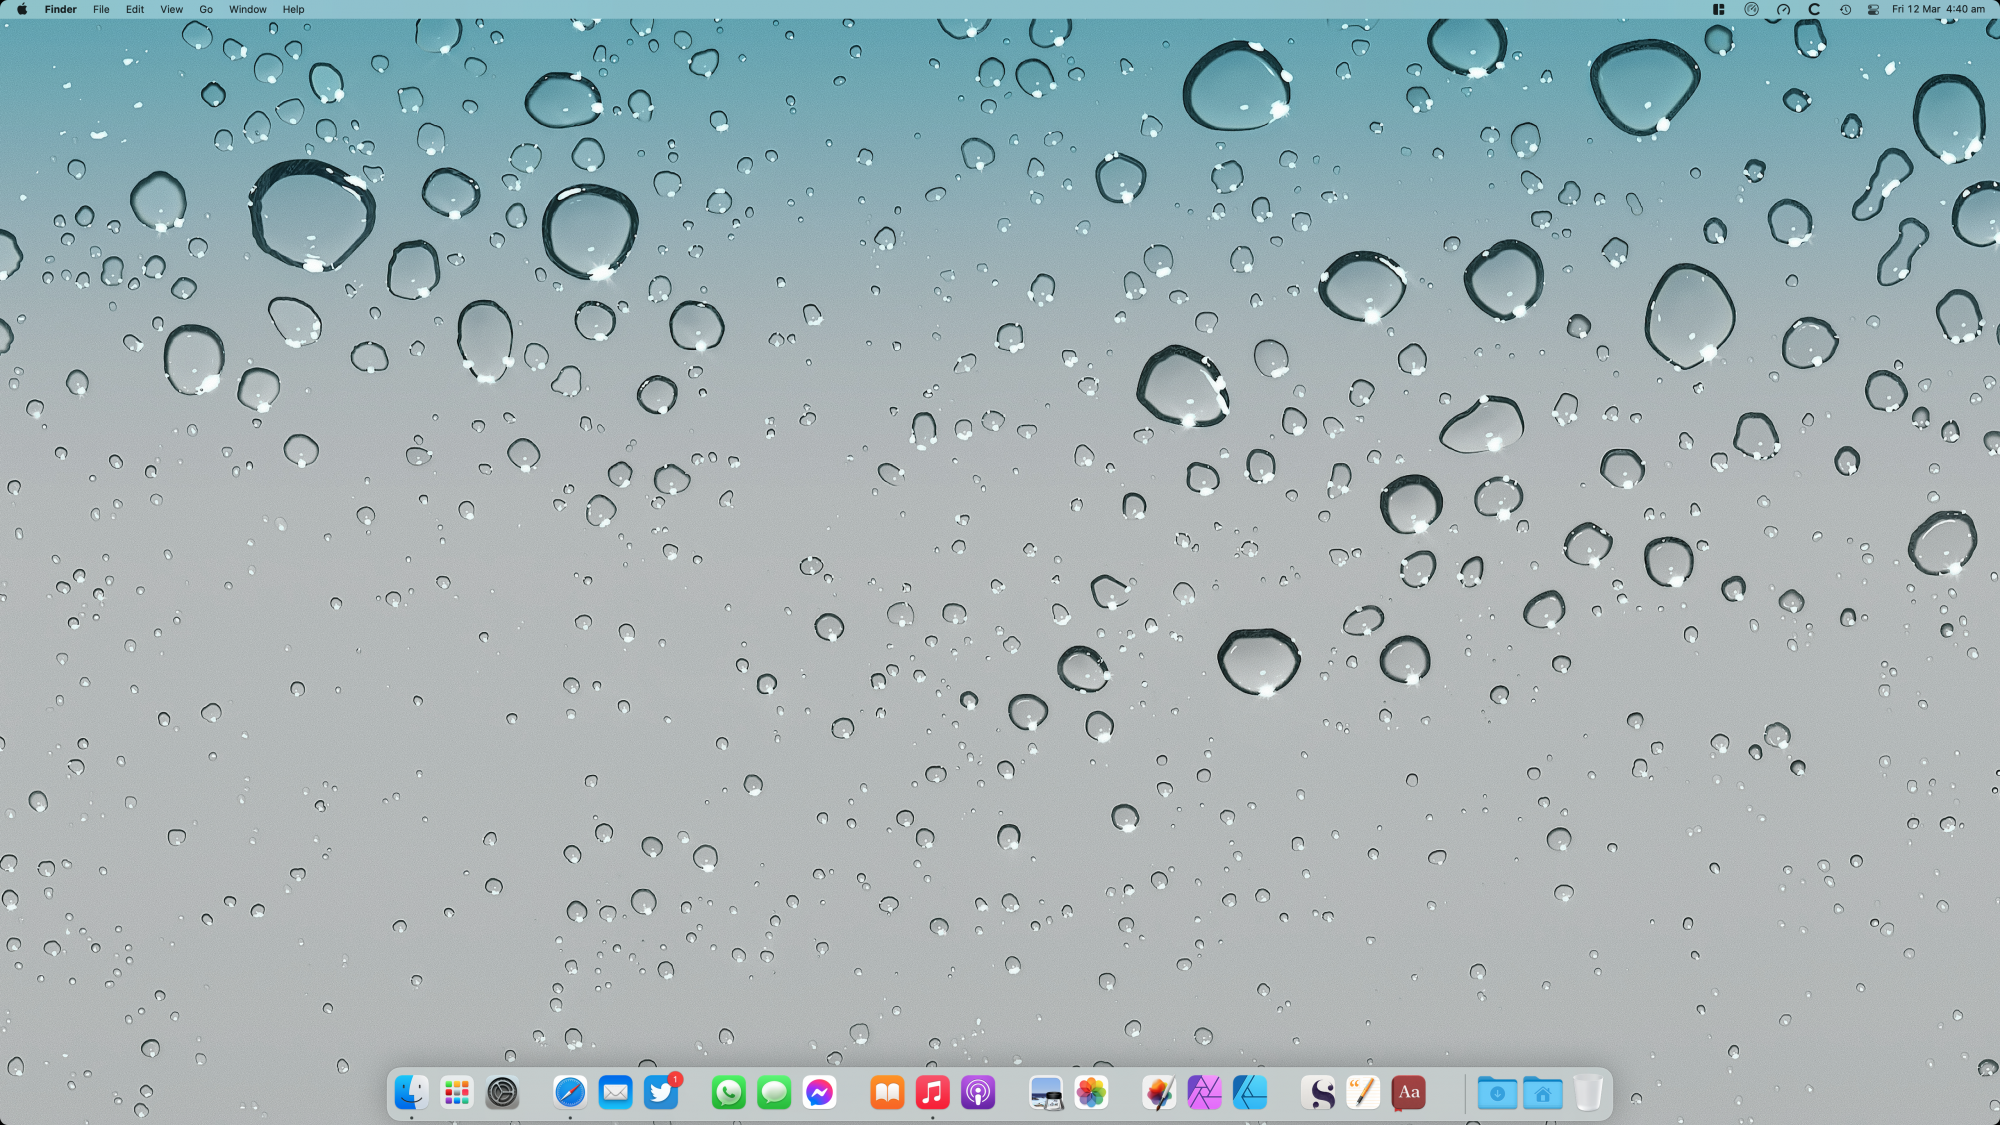This screenshot has height=1125, width=2000.
Task: Open Time Machine menu bar icon
Action: (1845, 9)
